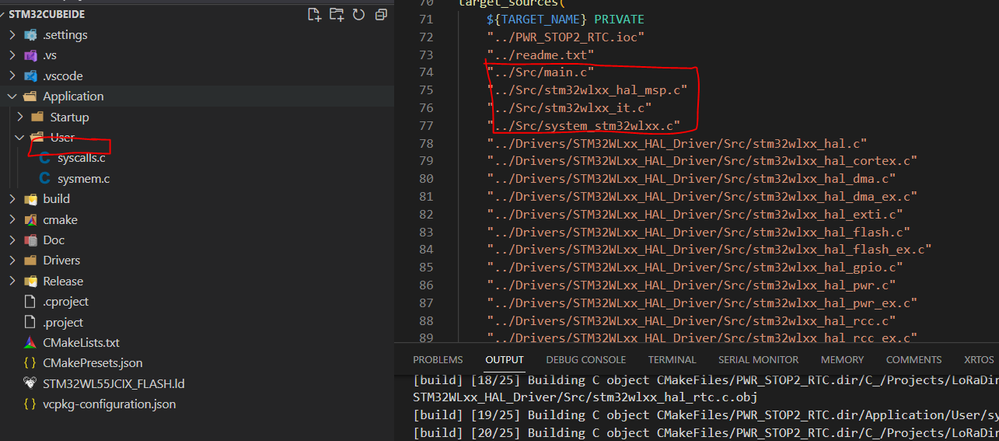This screenshot has width=999, height=441.
Task: Open vcpkg-configuration.json
Action: (110, 404)
